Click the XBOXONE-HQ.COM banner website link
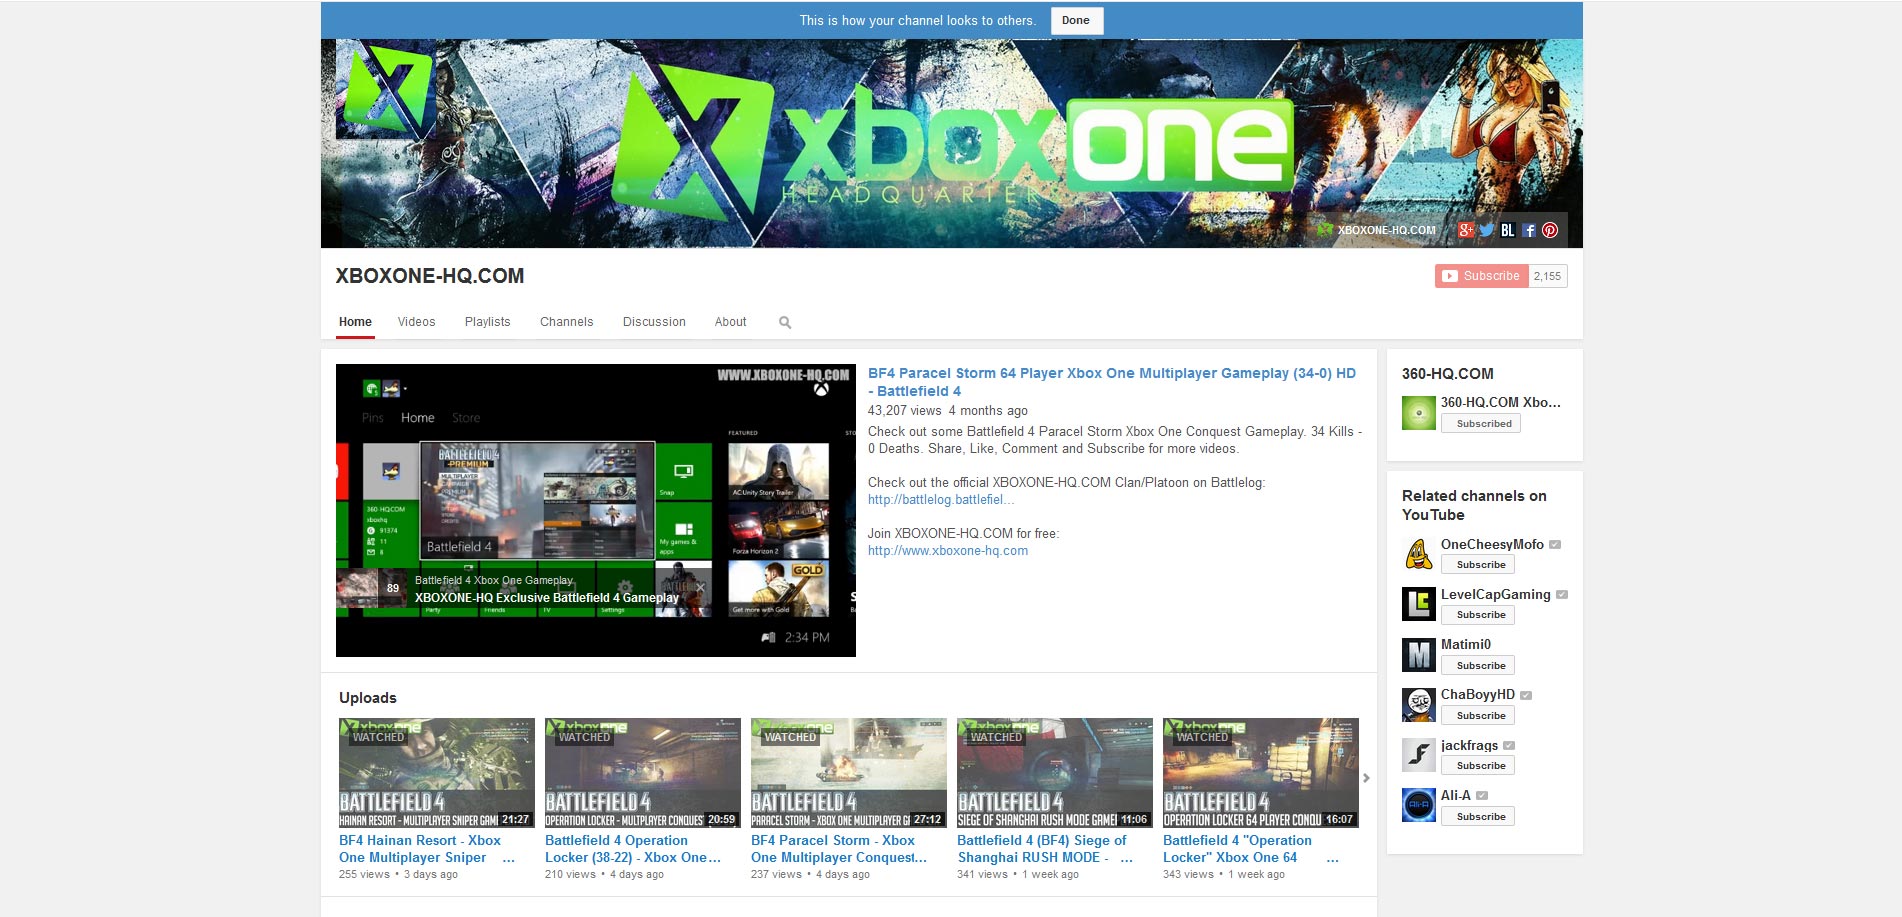 click(1376, 230)
